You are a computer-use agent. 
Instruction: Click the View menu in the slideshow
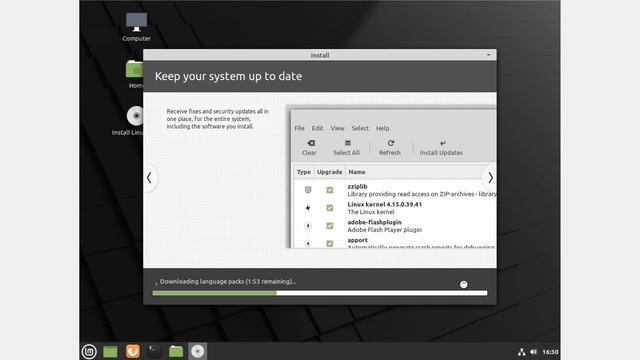(x=337, y=128)
